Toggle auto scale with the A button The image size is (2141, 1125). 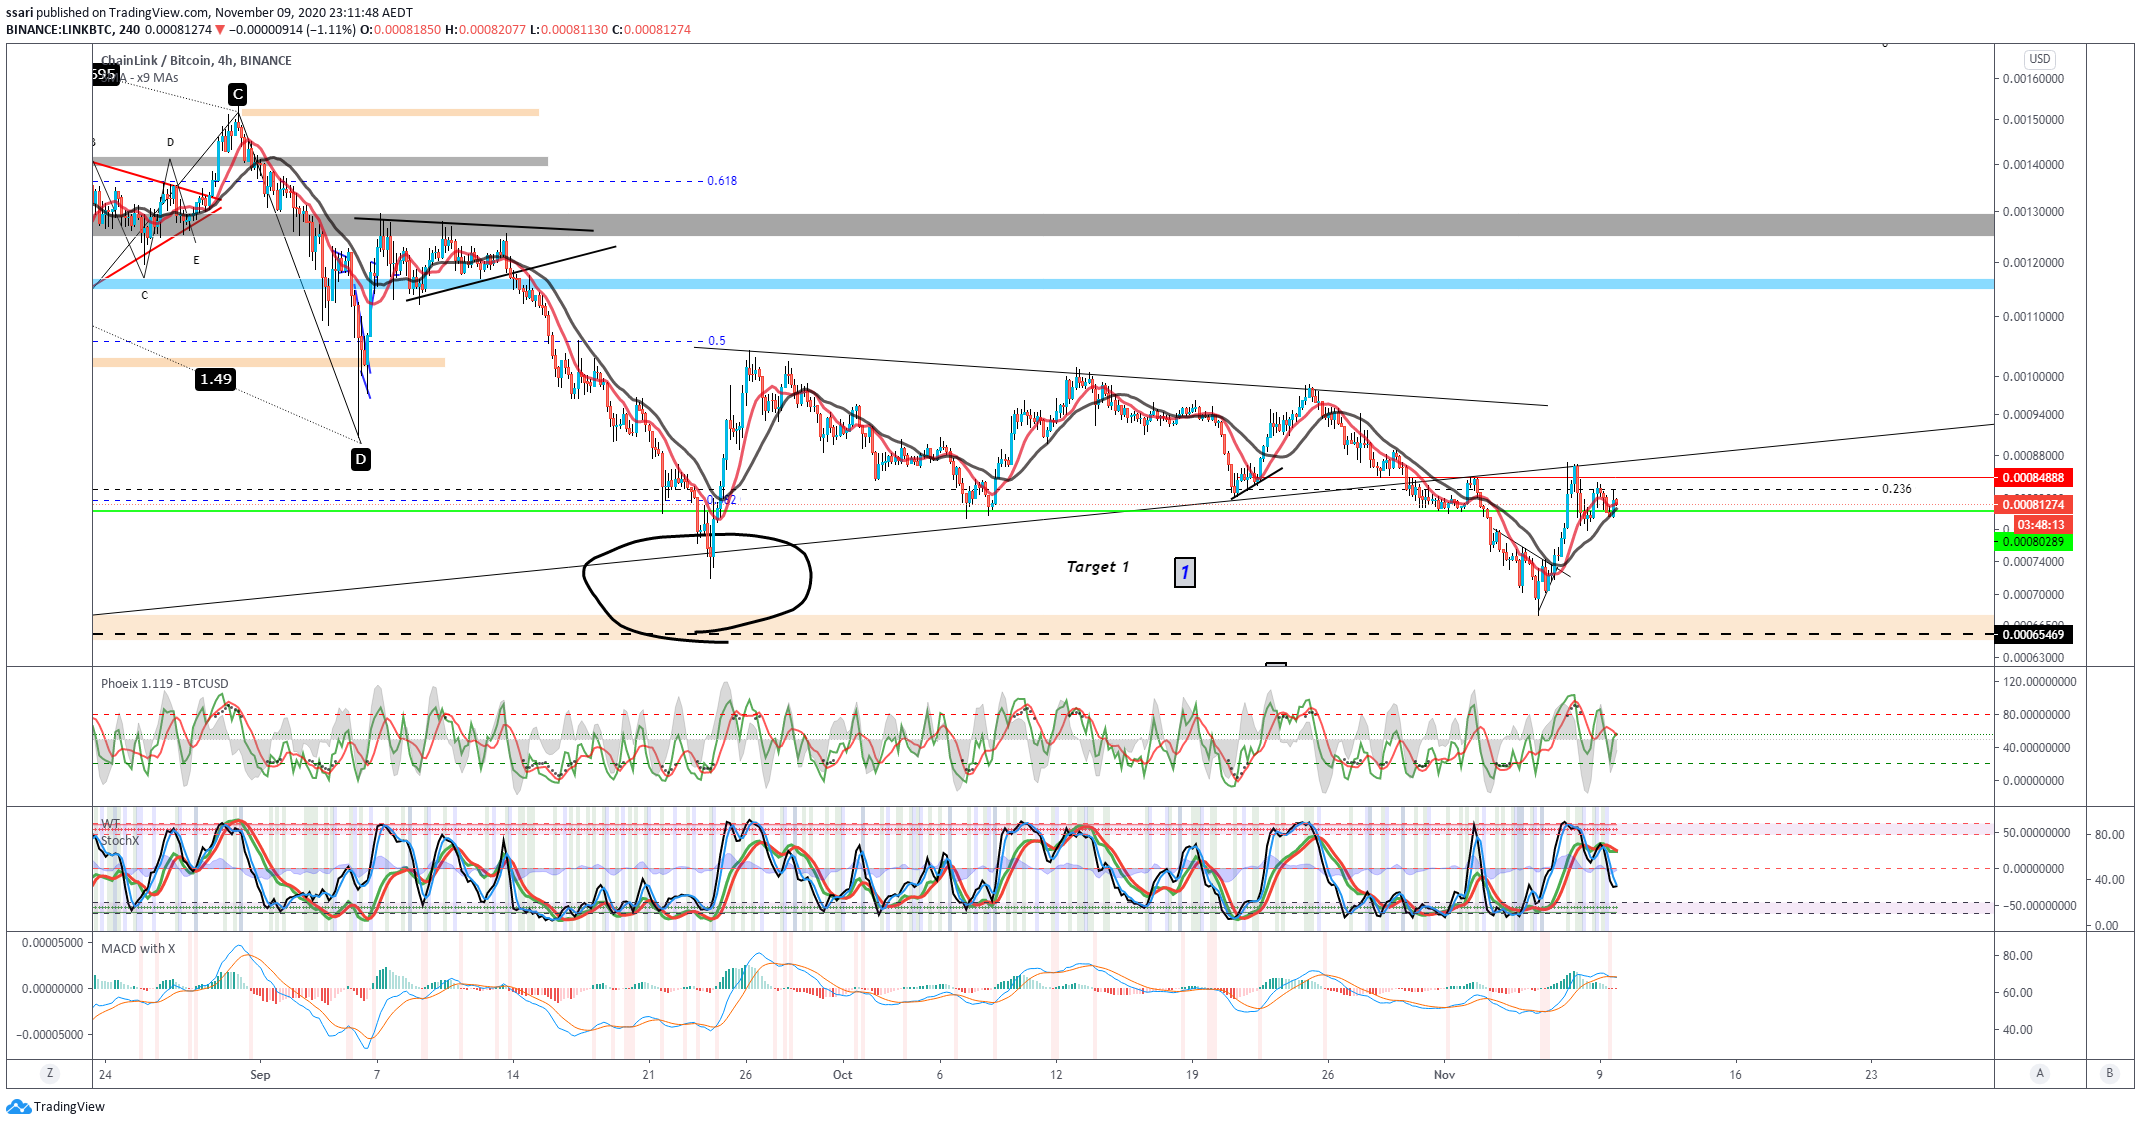pos(2040,1073)
